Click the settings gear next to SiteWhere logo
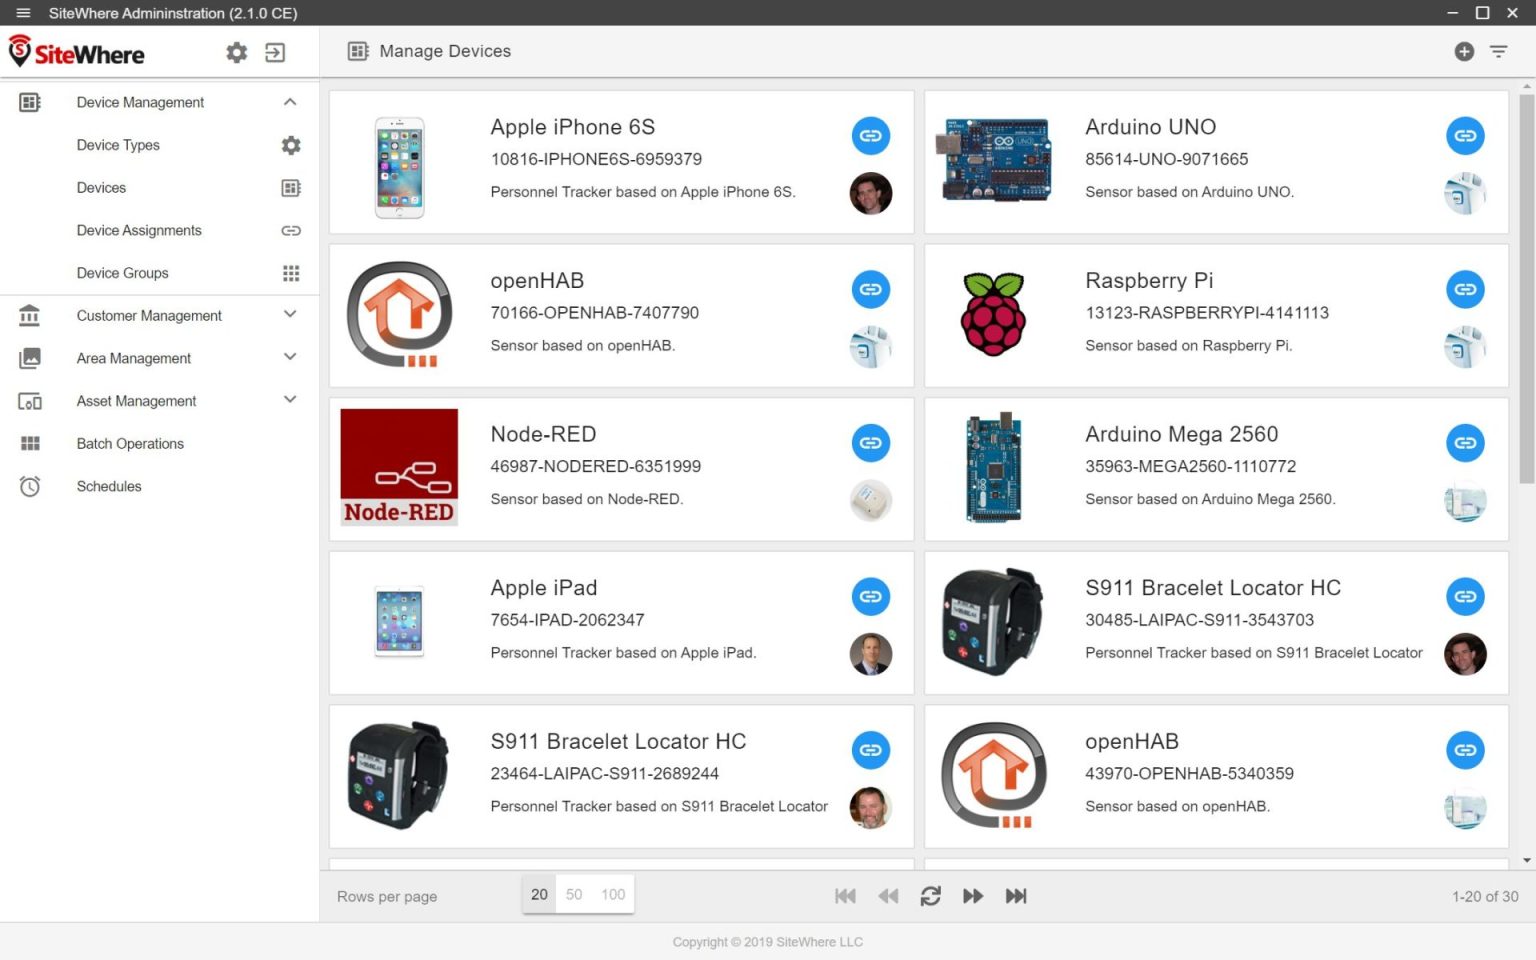The height and width of the screenshot is (960, 1536). [236, 53]
